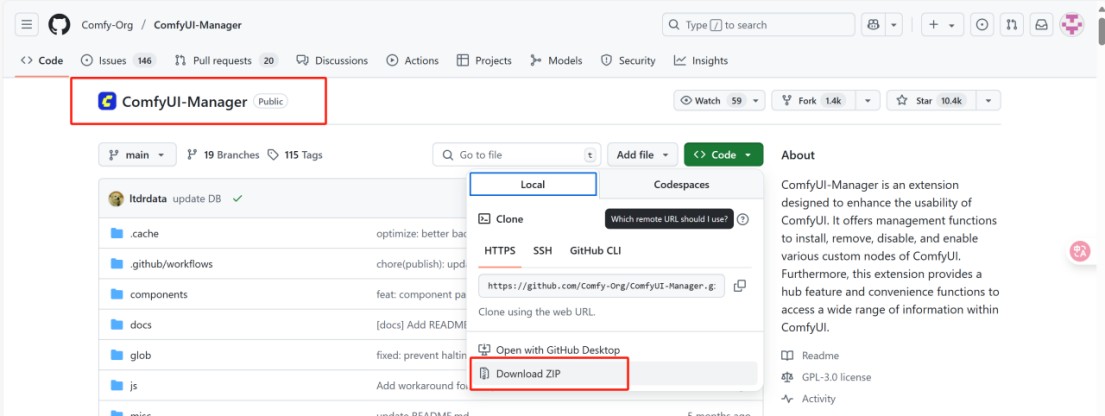The image size is (1105, 416).
Task: View the 115 Tags link
Action: tap(295, 155)
